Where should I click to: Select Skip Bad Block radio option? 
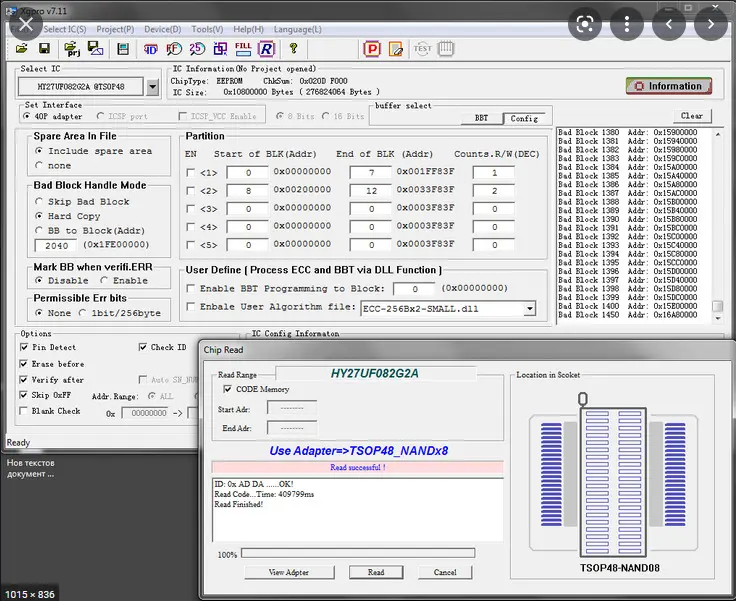click(x=39, y=201)
